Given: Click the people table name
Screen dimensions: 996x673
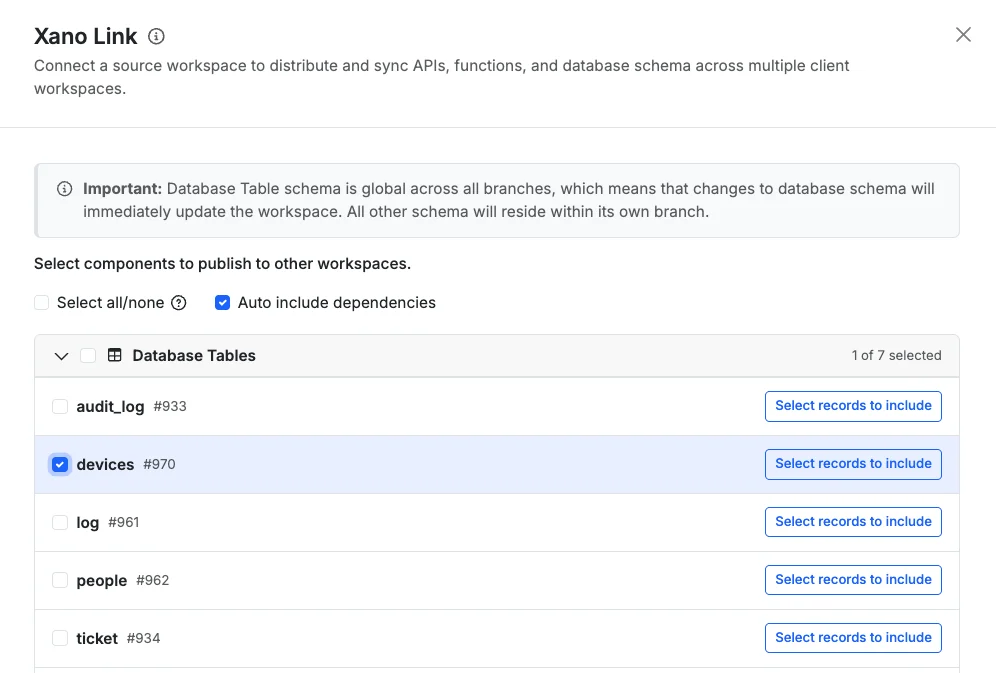Looking at the screenshot, I should [x=102, y=581].
